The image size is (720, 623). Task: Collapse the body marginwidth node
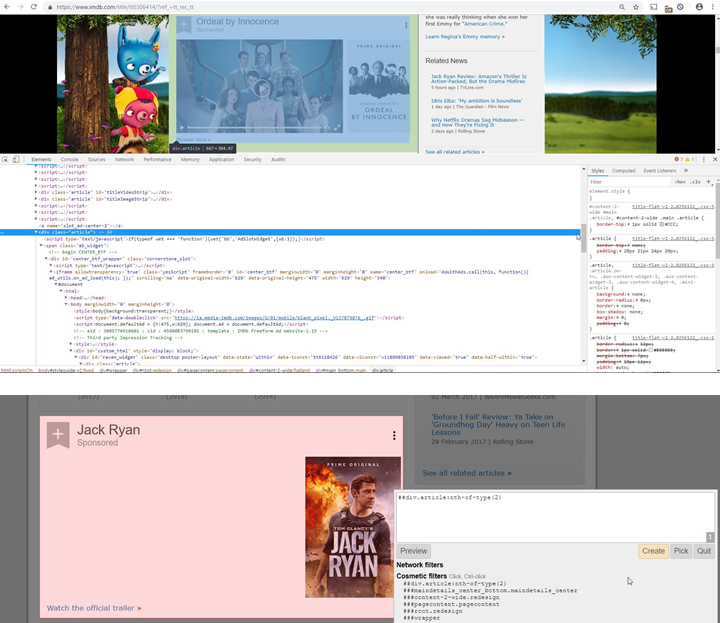pos(66,304)
